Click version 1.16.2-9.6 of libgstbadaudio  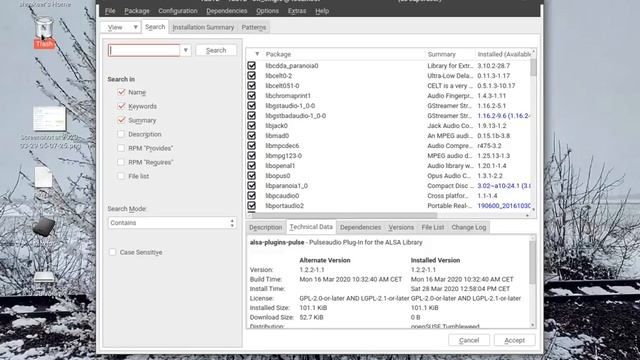click(x=504, y=116)
